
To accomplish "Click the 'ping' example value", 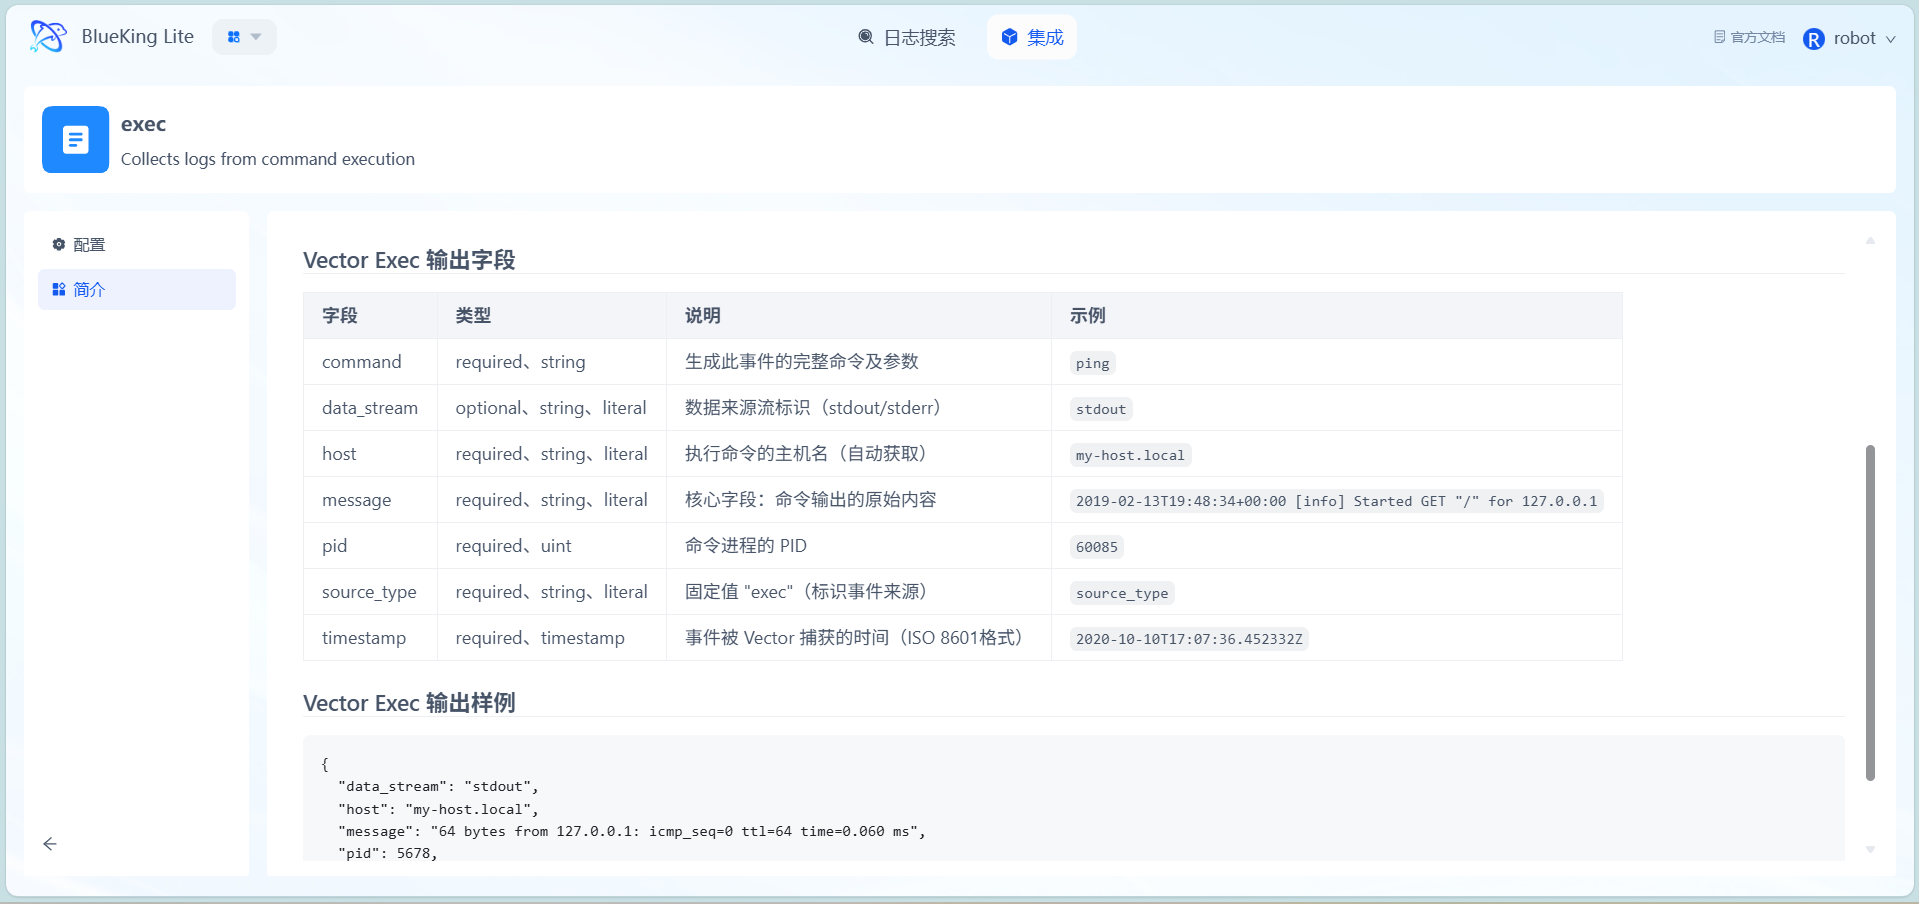I will (x=1092, y=363).
